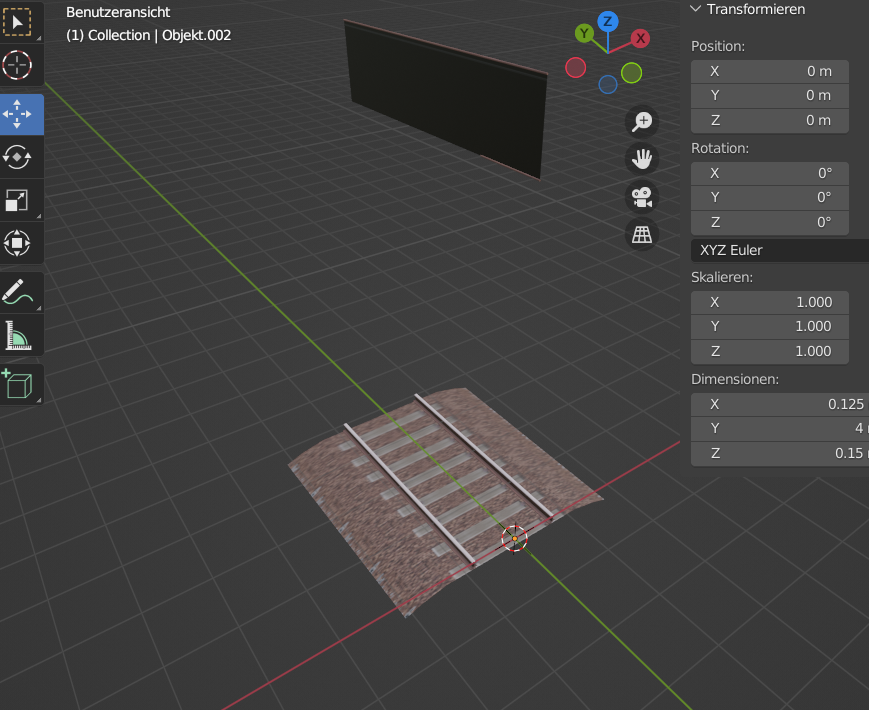Viewport: 869px width, 710px height.
Task: Snap view to green Y axis
Action: click(x=584, y=33)
